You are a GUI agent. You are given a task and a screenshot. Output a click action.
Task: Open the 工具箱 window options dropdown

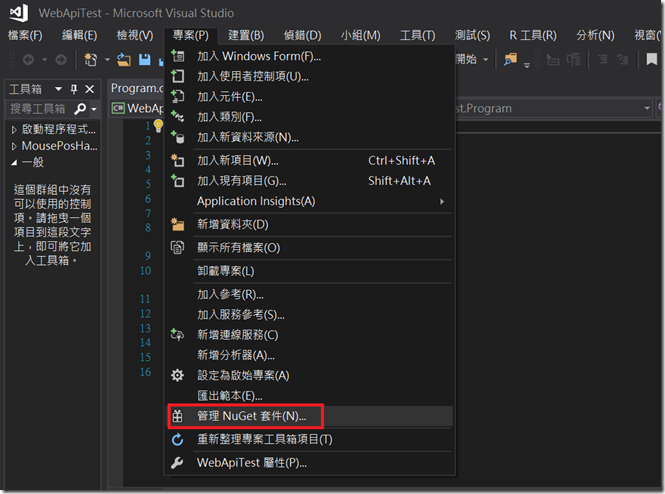point(59,89)
